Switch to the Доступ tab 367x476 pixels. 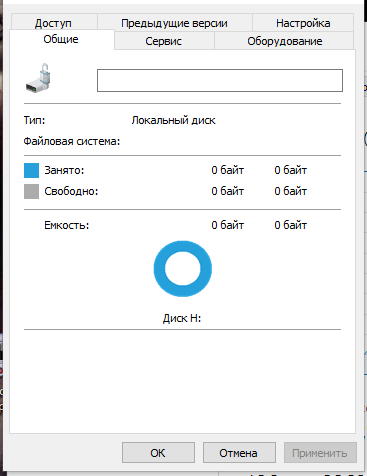coord(53,23)
